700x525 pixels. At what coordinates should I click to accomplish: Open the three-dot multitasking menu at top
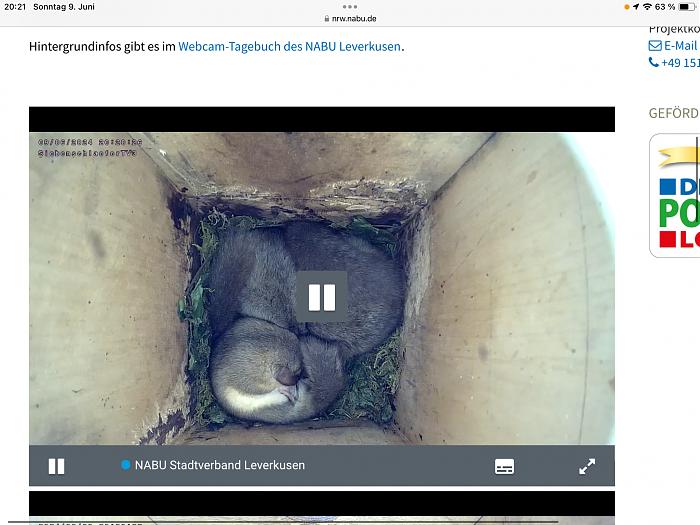pyautogui.click(x=350, y=6)
